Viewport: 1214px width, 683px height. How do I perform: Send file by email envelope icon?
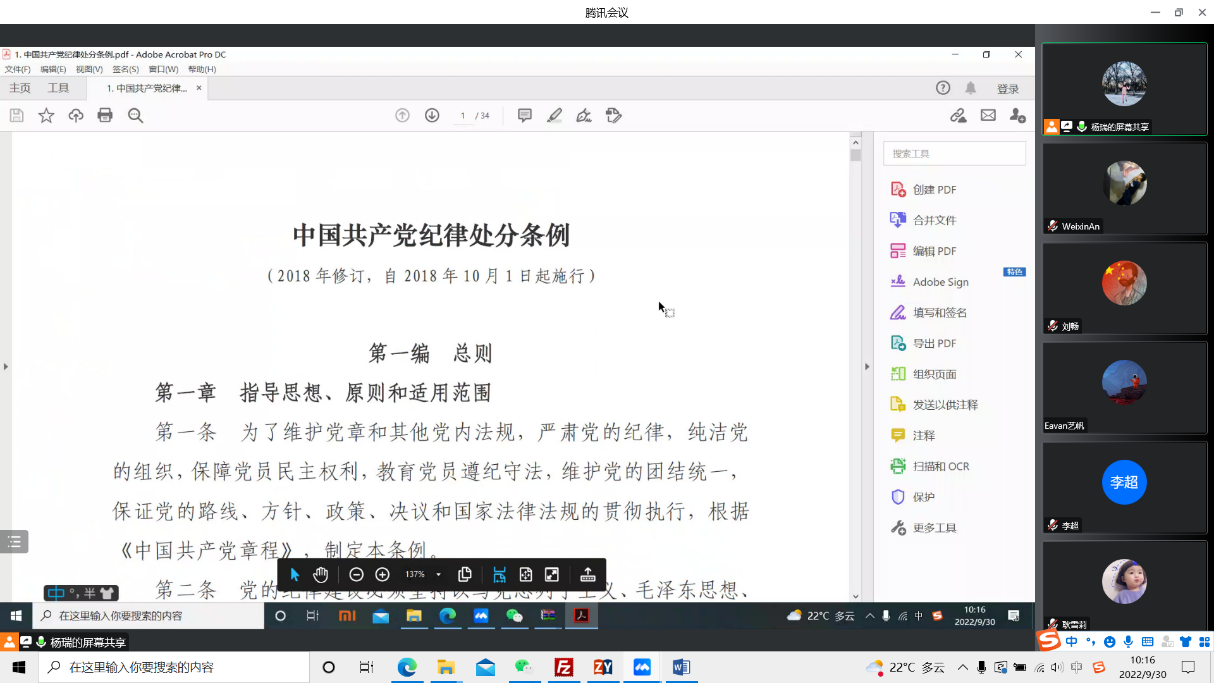coord(988,116)
